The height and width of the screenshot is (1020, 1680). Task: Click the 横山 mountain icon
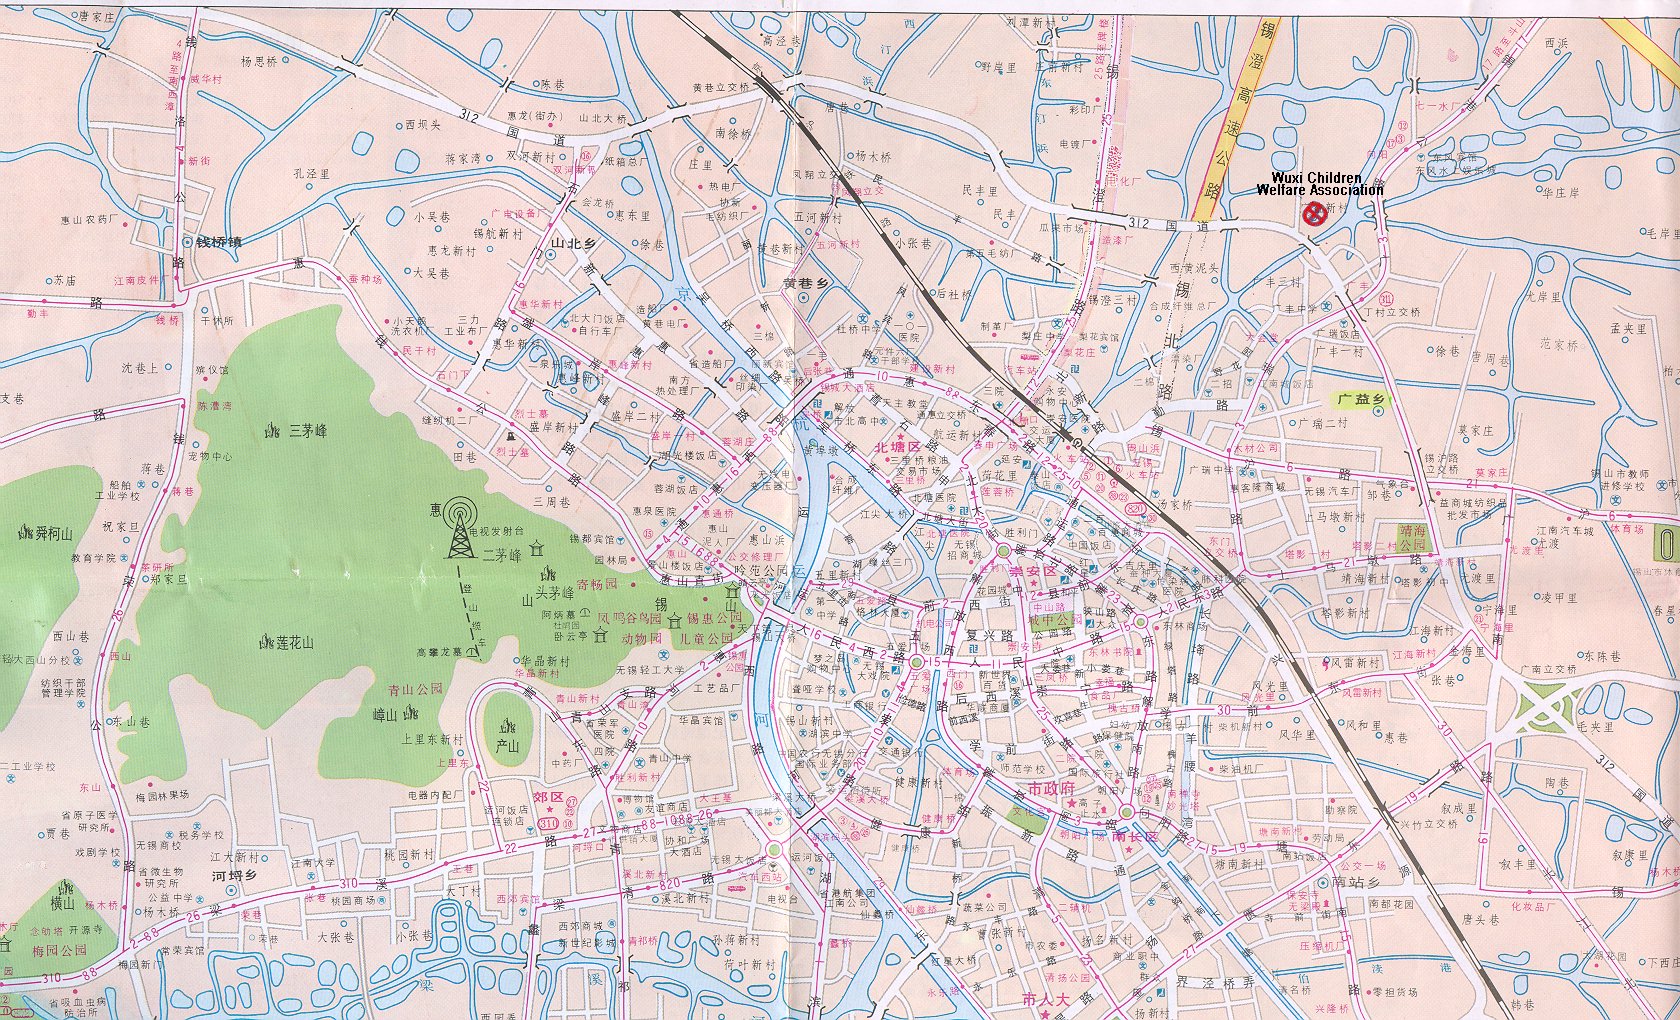(66, 887)
